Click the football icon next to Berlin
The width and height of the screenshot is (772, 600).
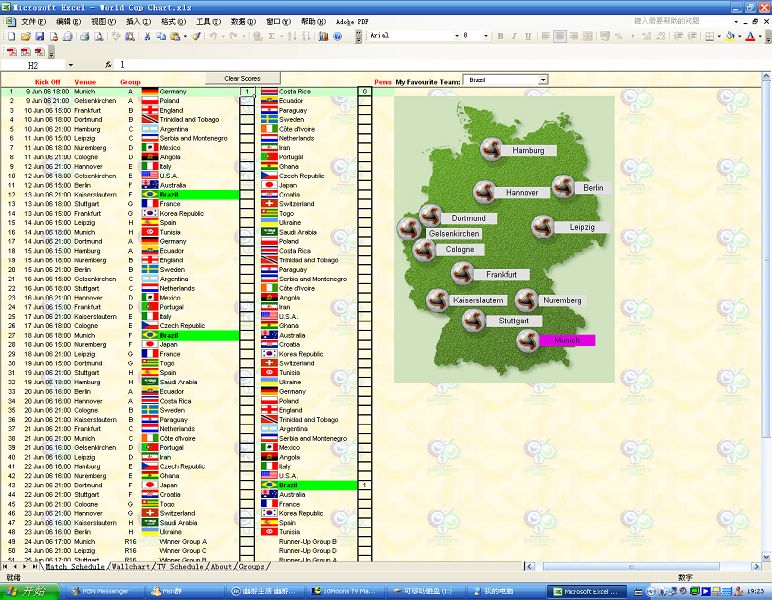[x=563, y=186]
